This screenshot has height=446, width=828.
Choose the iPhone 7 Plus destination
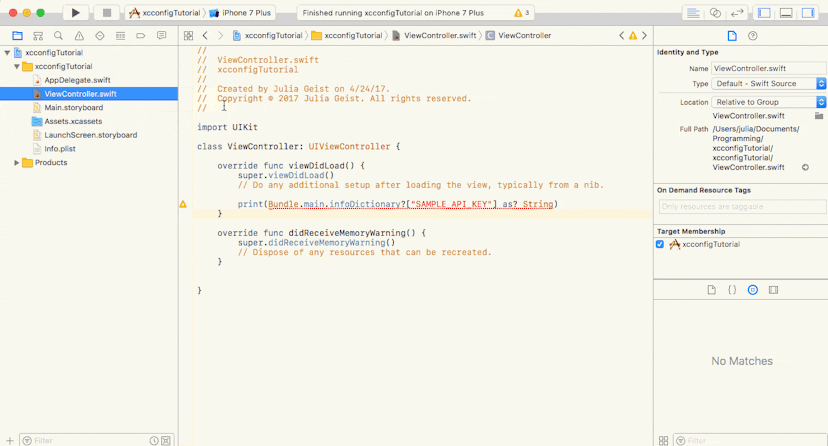click(240, 13)
